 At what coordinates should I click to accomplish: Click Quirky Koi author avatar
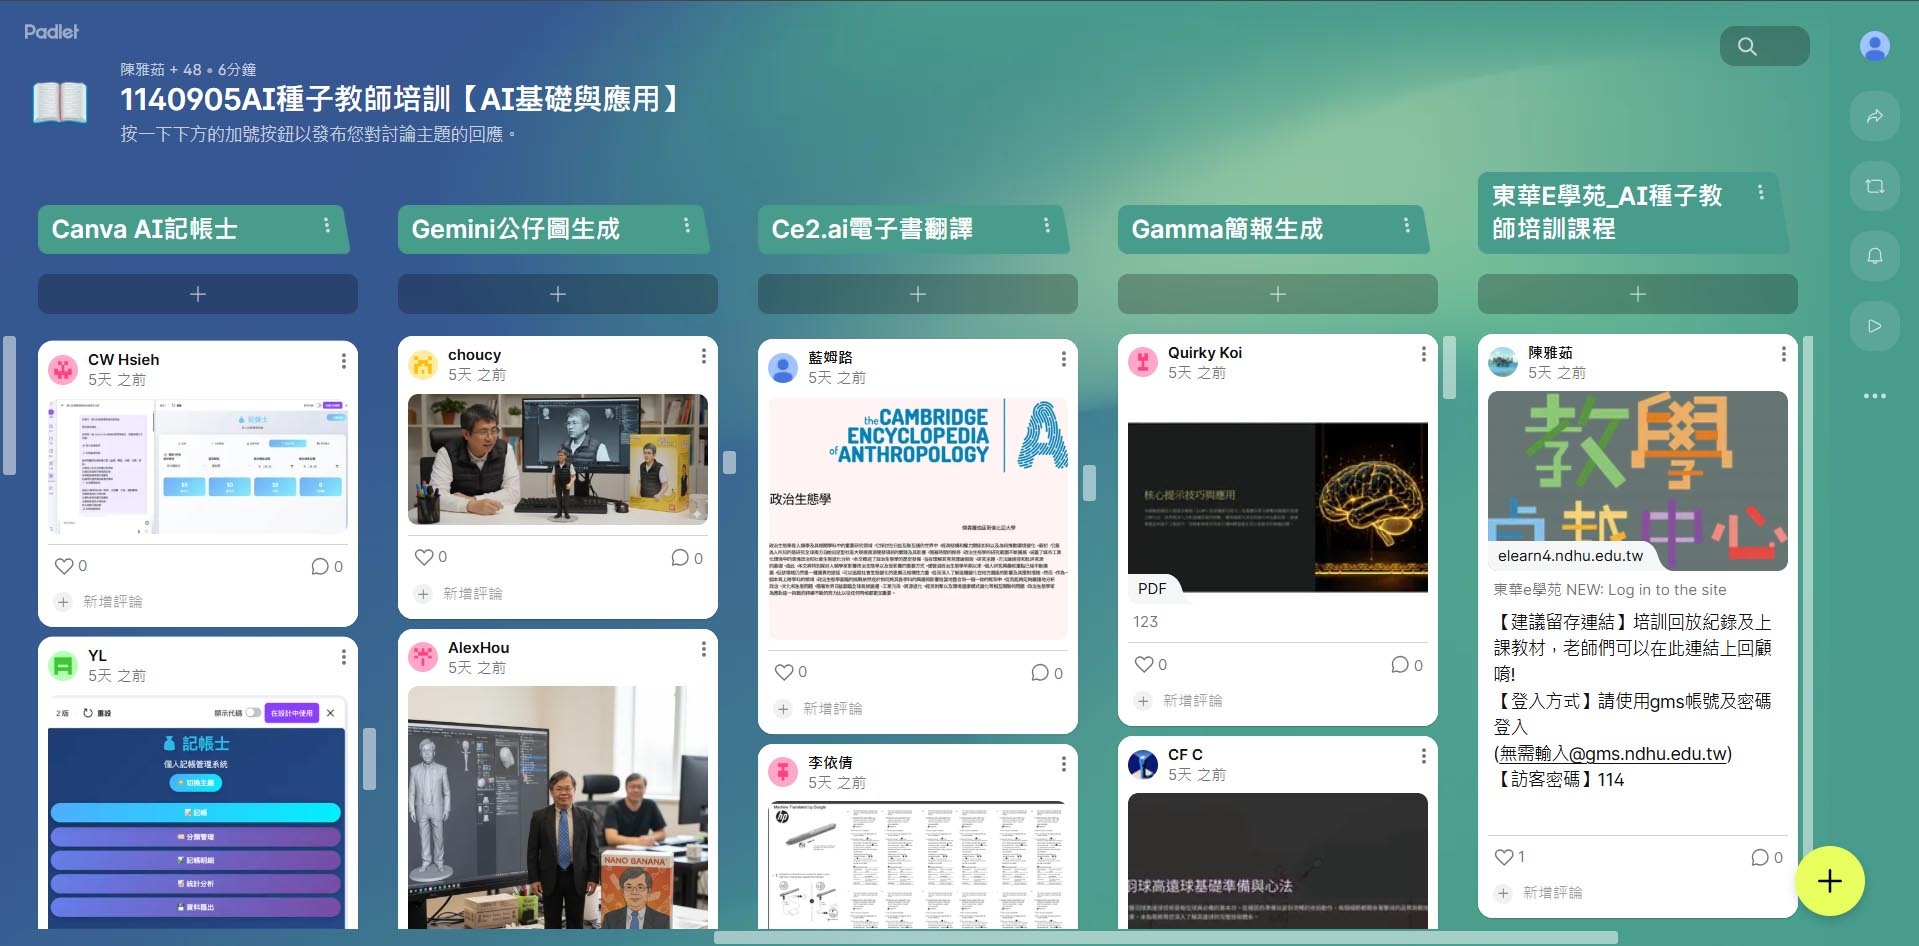pyautogui.click(x=1143, y=363)
